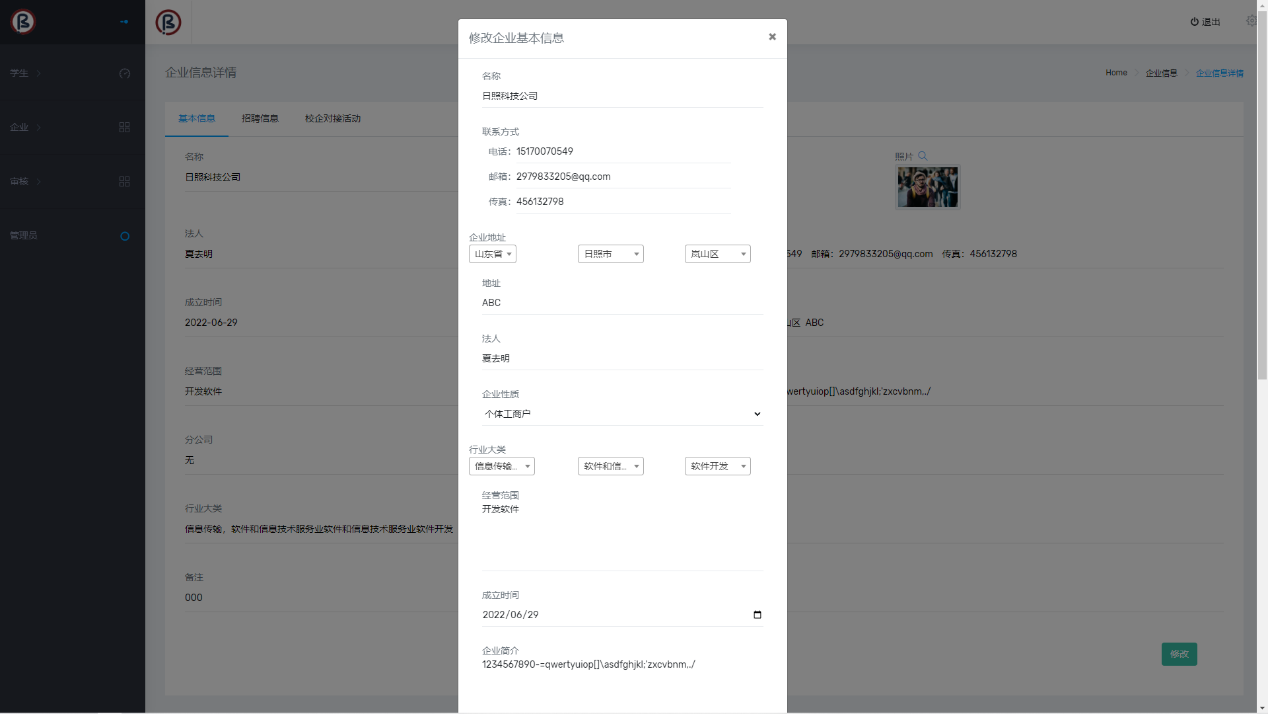Expand the 软件开发 industry dropdown

pyautogui.click(x=717, y=466)
